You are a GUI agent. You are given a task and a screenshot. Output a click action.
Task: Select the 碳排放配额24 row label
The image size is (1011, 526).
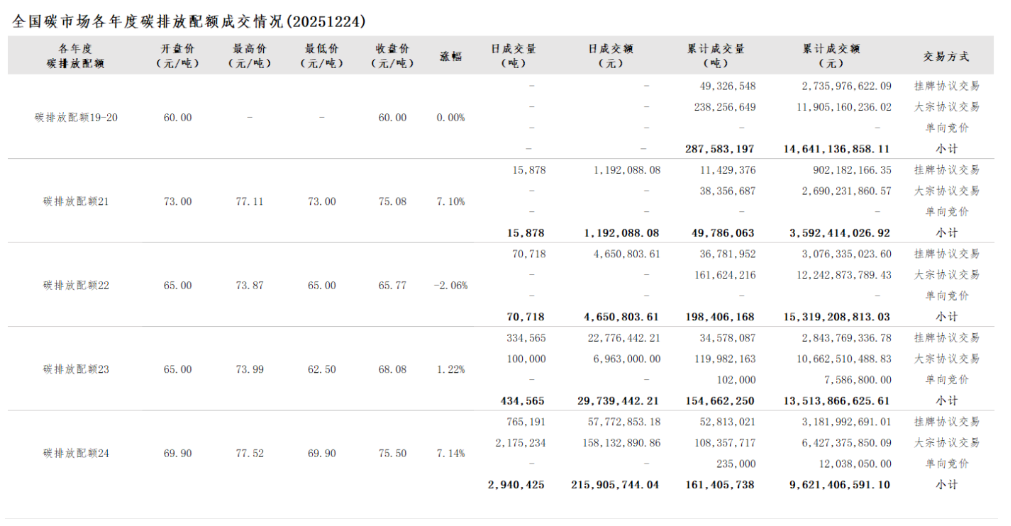coord(76,454)
